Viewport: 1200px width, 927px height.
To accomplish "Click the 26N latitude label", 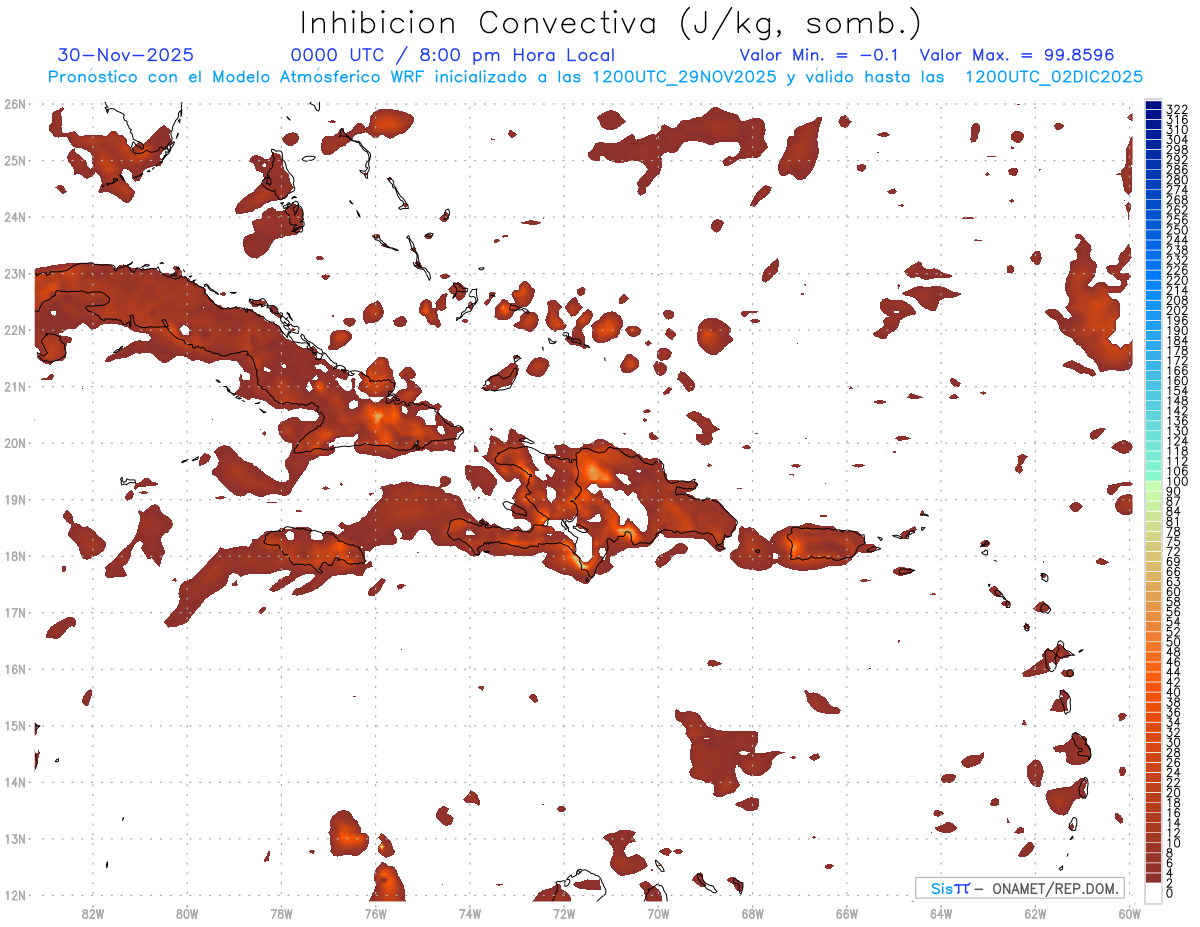I will (15, 104).
